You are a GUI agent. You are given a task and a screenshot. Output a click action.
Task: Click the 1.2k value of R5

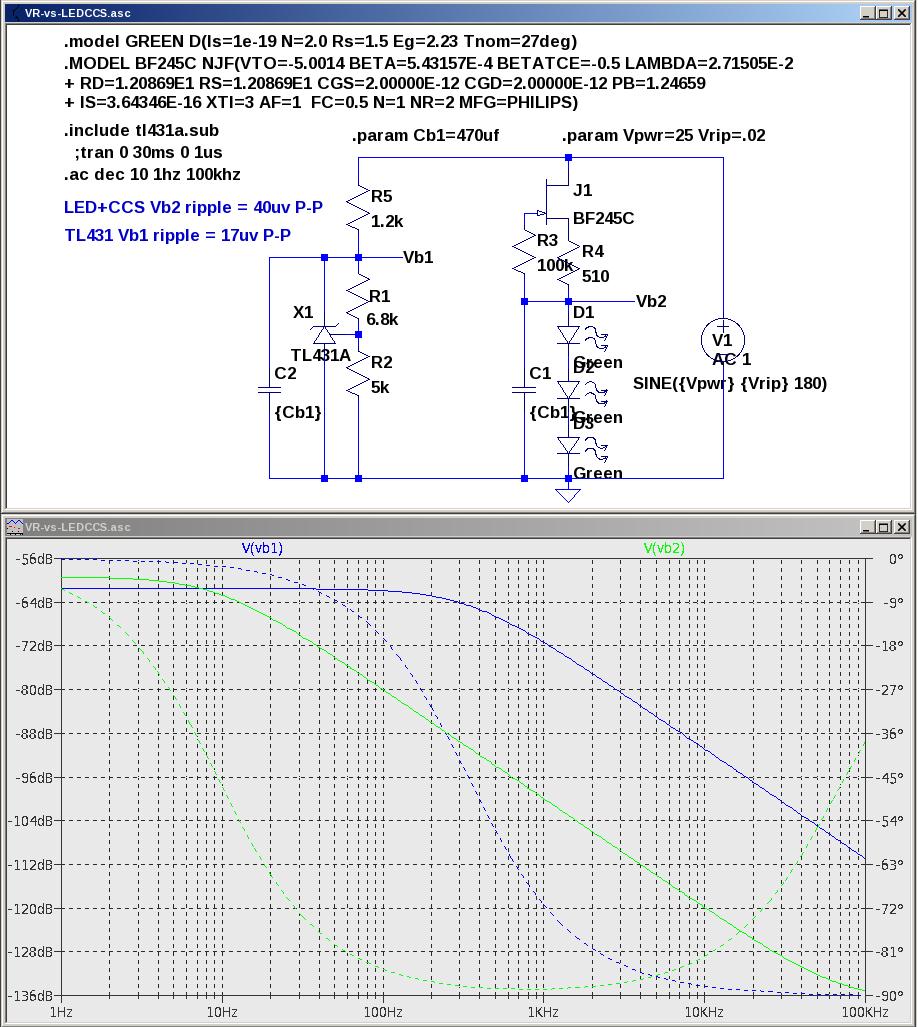[x=387, y=221]
